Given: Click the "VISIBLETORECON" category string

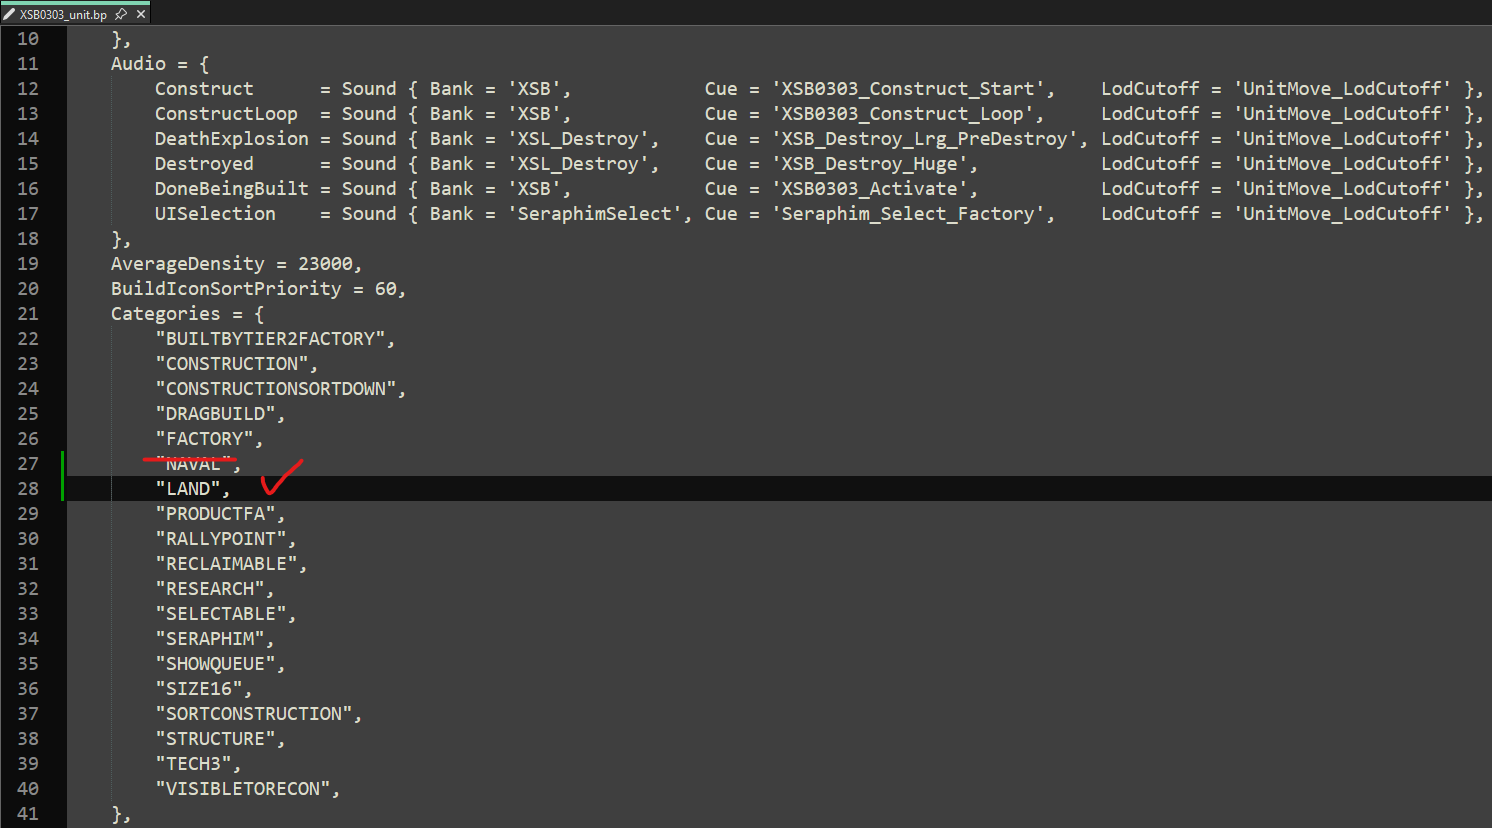Looking at the screenshot, I should point(243,789).
